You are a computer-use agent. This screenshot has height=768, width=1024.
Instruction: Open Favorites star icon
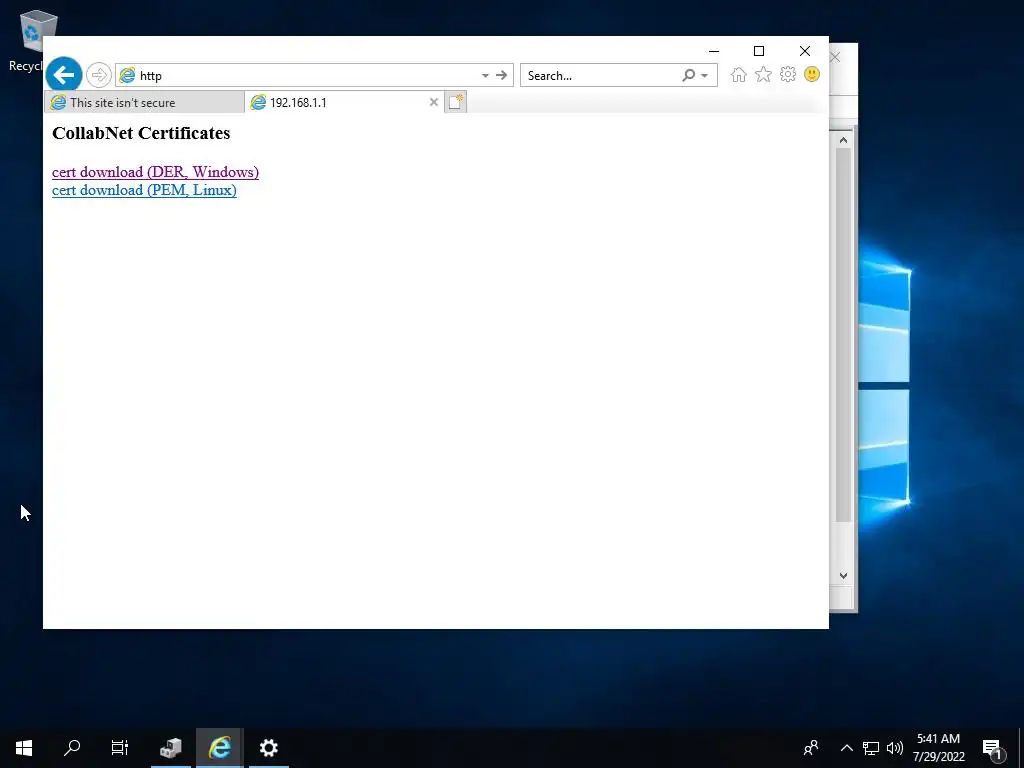pyautogui.click(x=763, y=75)
